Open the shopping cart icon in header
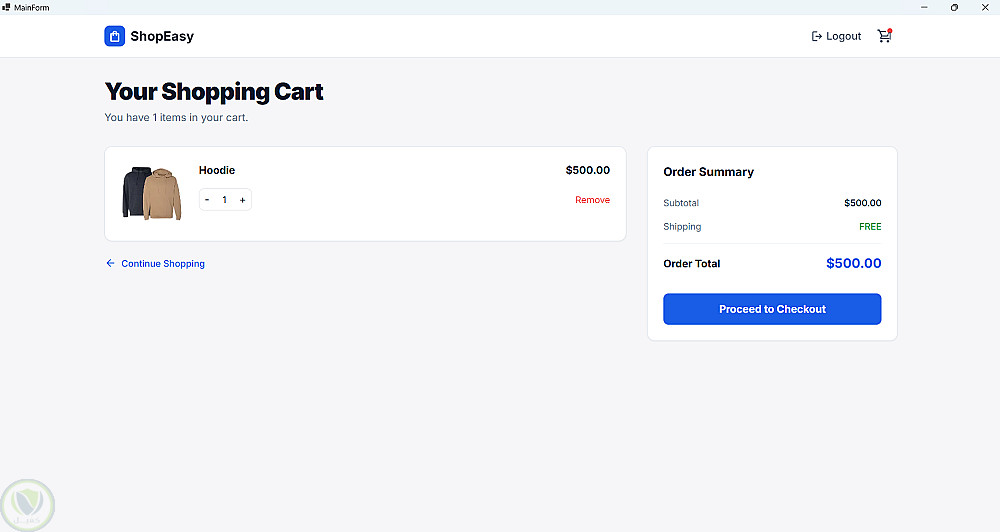 point(884,36)
